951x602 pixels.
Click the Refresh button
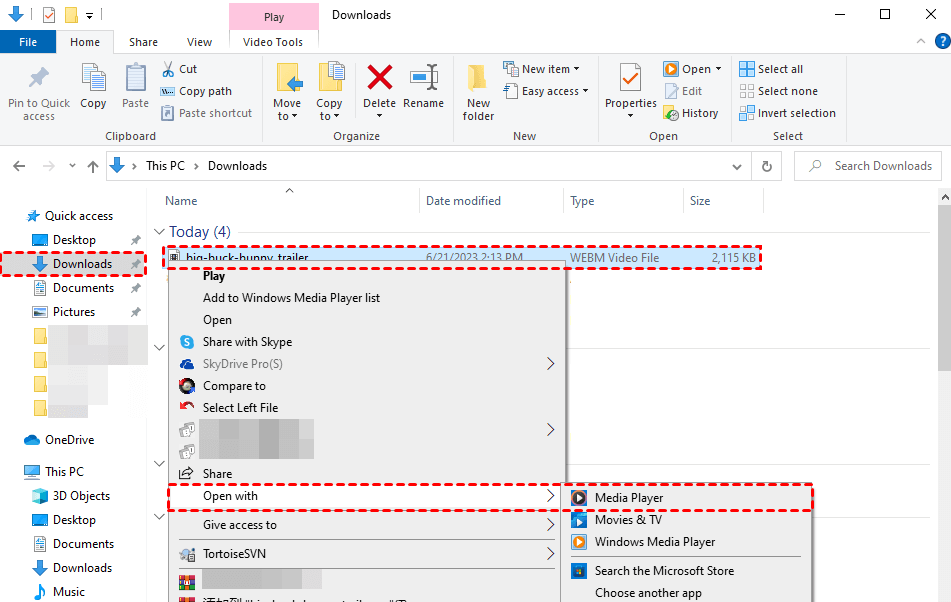coord(767,166)
